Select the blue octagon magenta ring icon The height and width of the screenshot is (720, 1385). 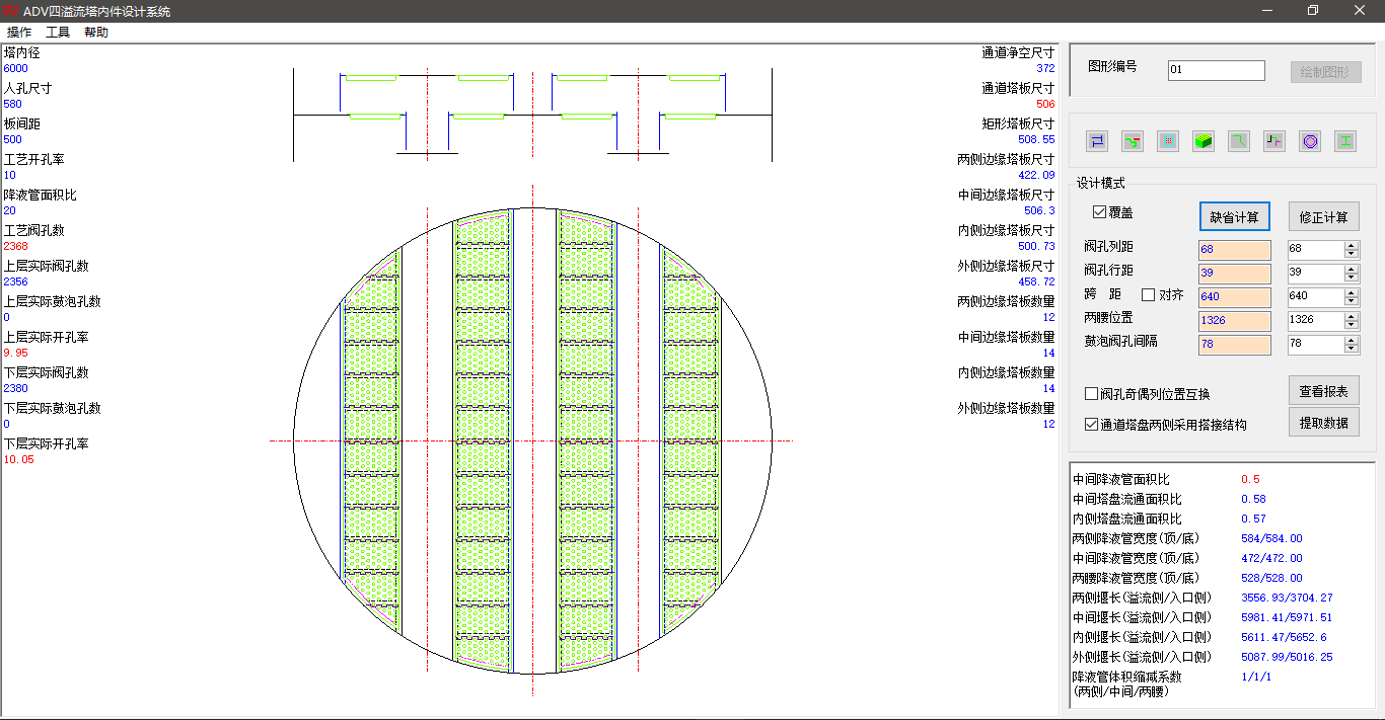pyautogui.click(x=1310, y=142)
